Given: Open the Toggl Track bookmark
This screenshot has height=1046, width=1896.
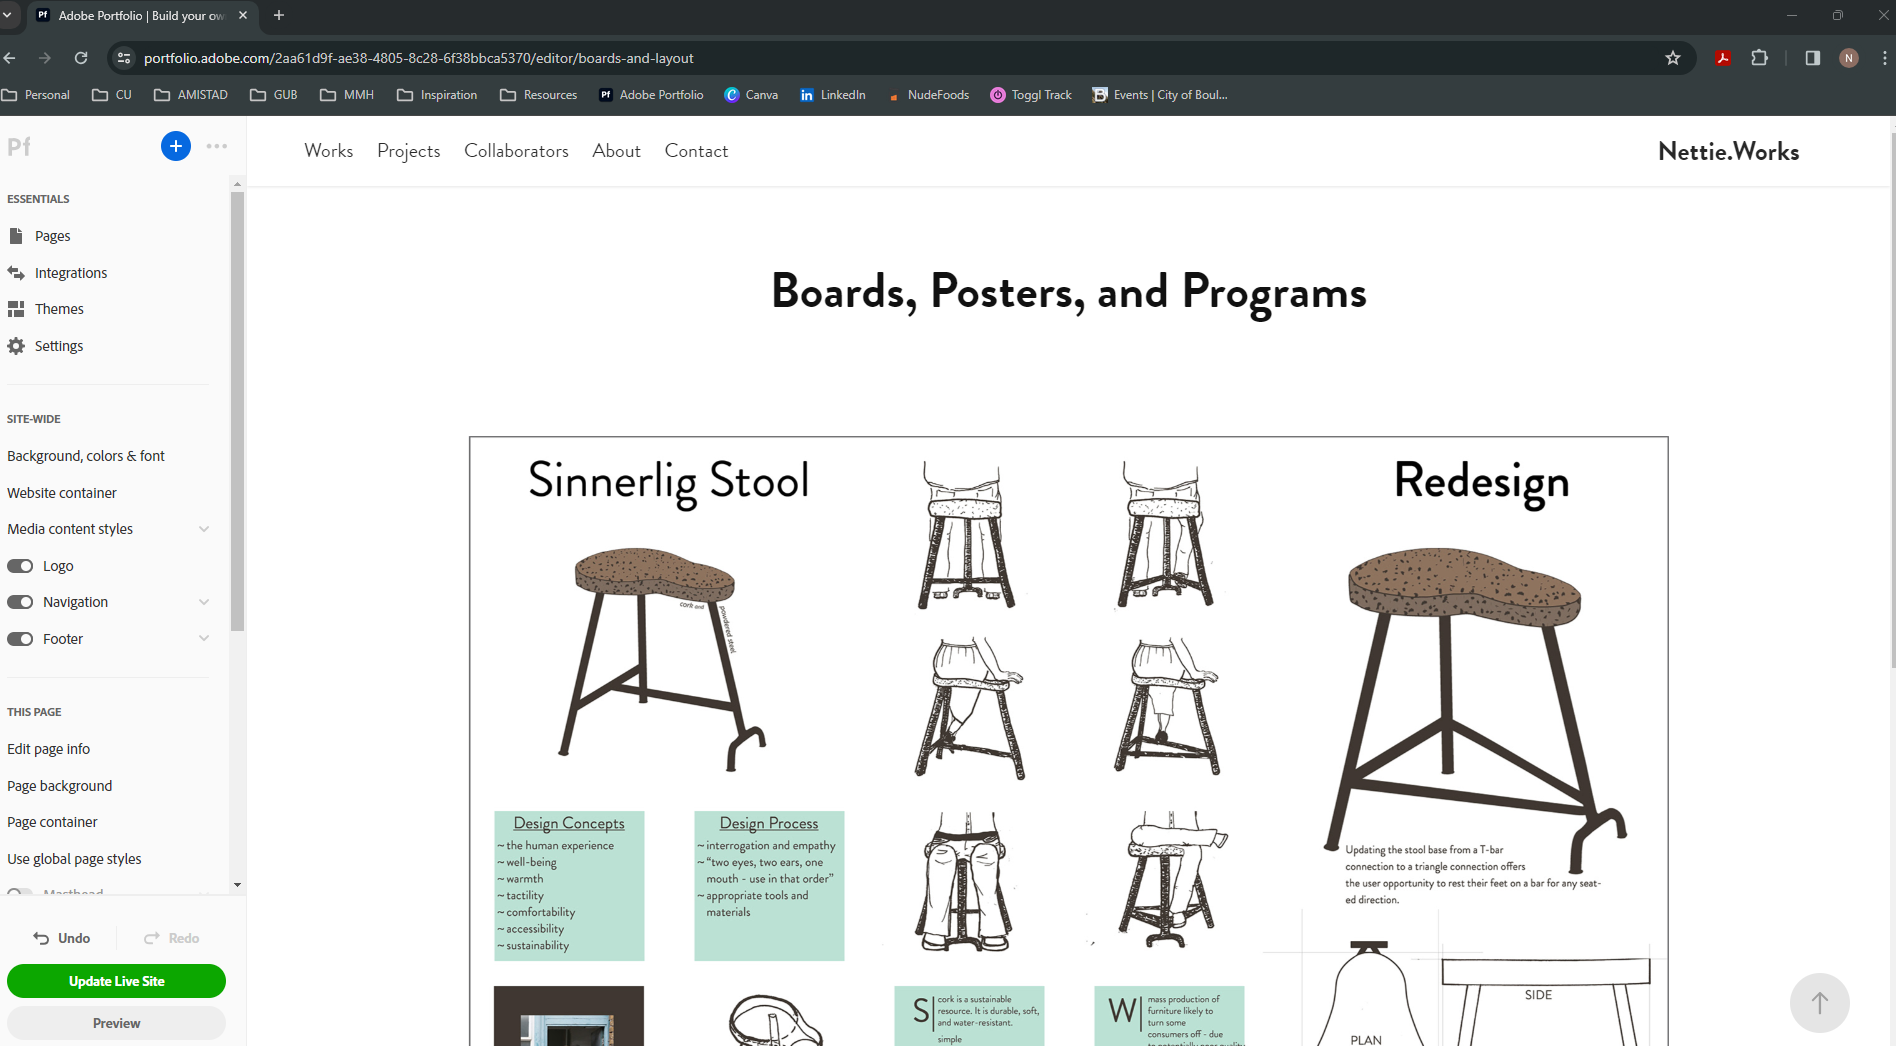Looking at the screenshot, I should (1031, 95).
